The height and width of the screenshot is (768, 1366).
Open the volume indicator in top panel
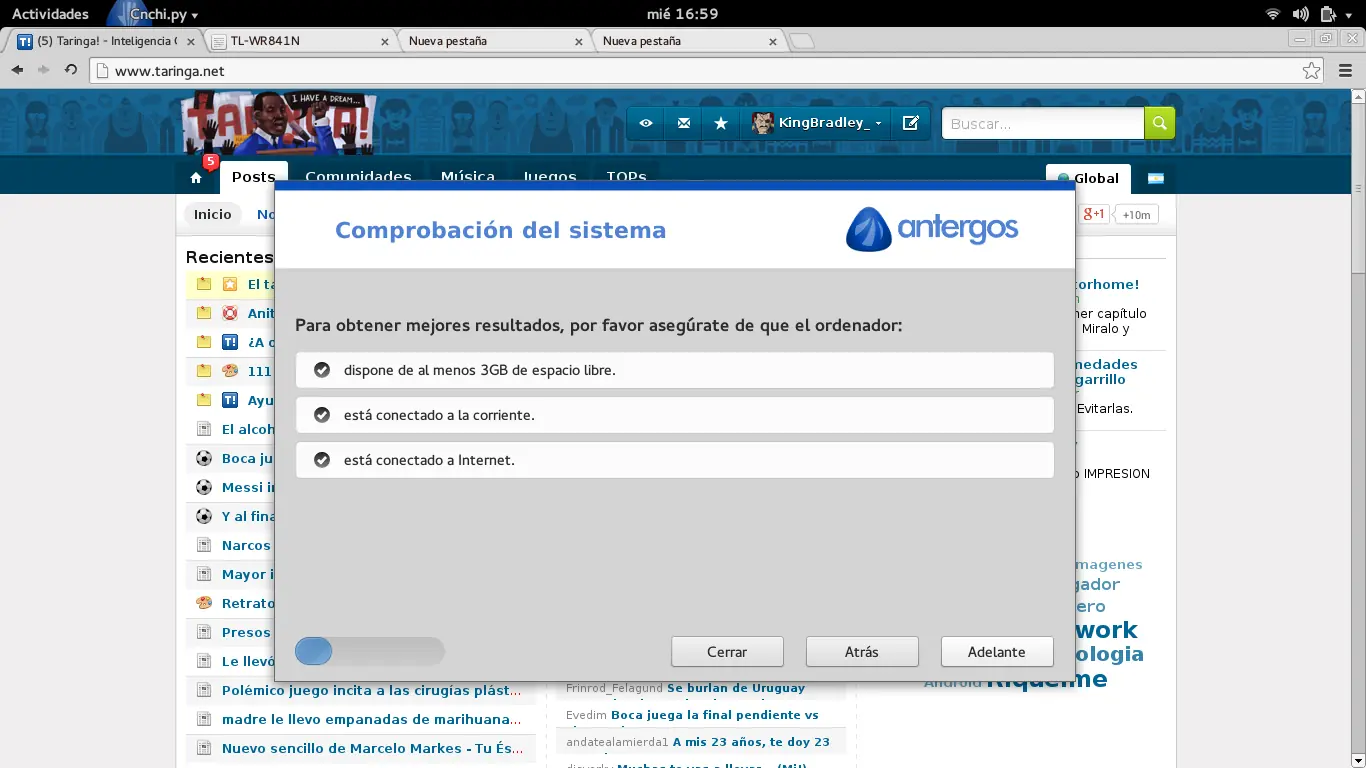(1300, 14)
